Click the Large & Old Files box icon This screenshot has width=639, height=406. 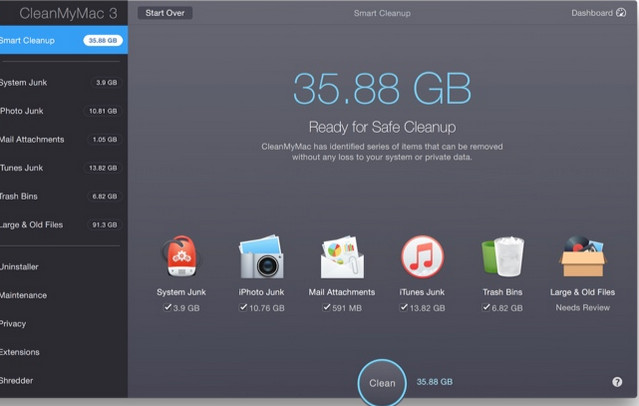coord(582,258)
